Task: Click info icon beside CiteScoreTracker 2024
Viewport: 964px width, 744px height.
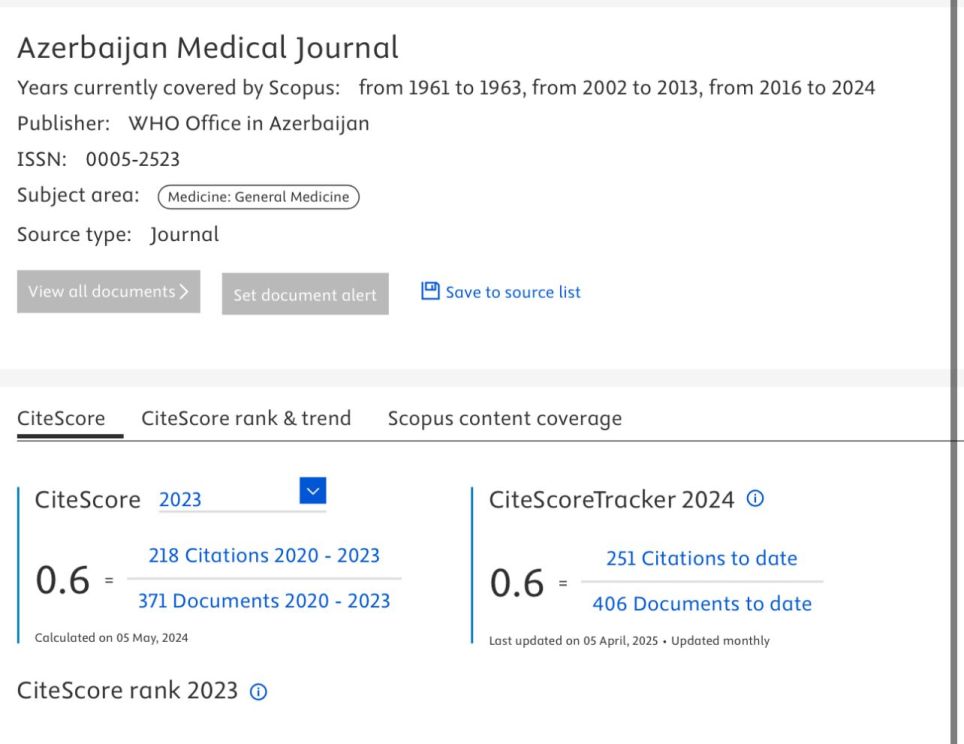Action: (755, 499)
